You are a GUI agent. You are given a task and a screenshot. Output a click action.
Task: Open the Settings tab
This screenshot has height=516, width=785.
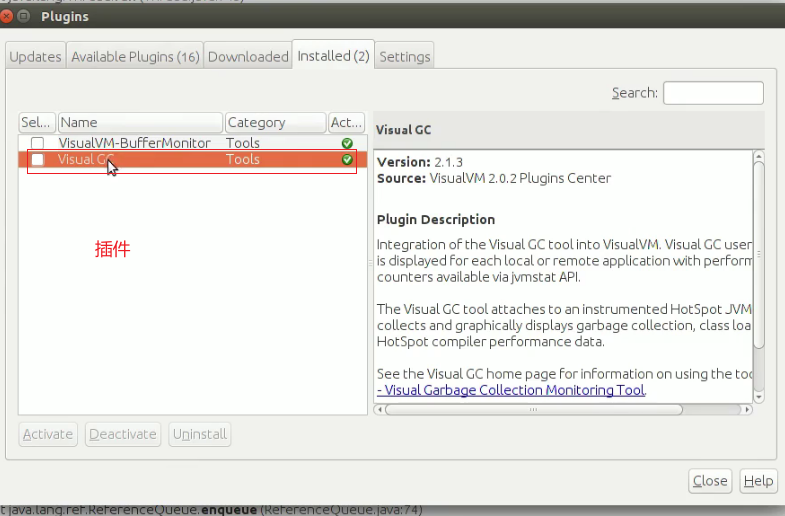tap(405, 57)
